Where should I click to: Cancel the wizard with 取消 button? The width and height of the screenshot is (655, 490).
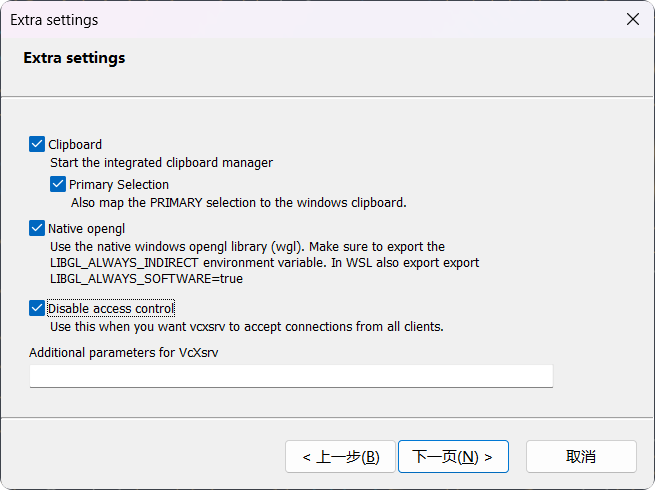(x=581, y=457)
